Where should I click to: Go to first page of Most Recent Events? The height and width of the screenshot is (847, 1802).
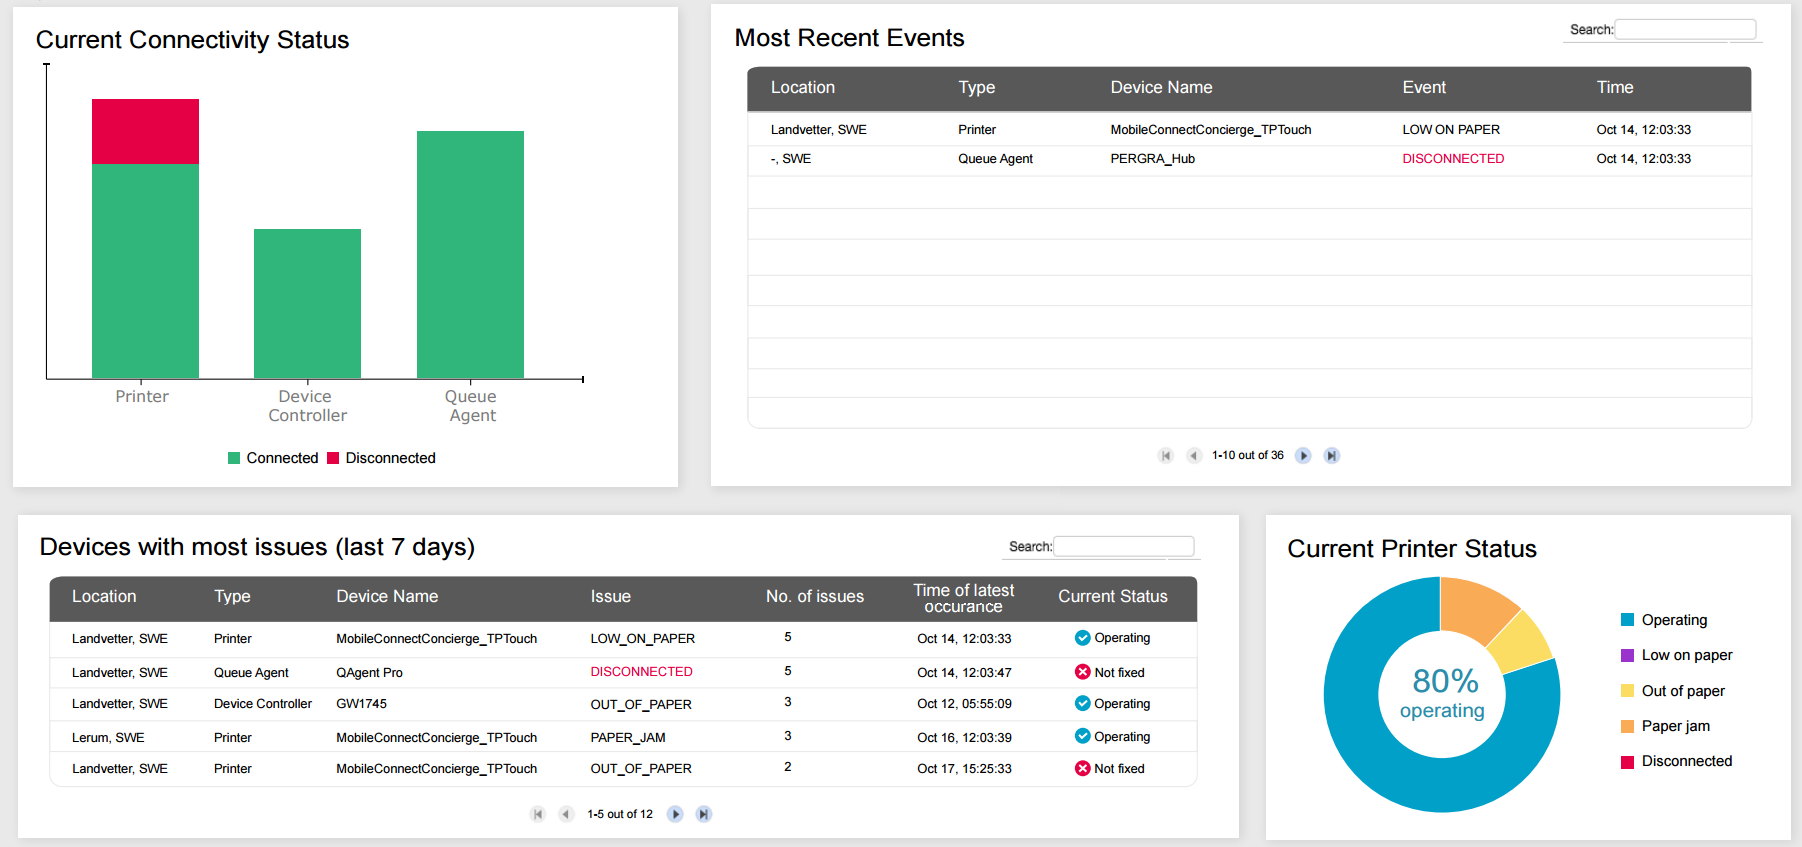[1165, 456]
